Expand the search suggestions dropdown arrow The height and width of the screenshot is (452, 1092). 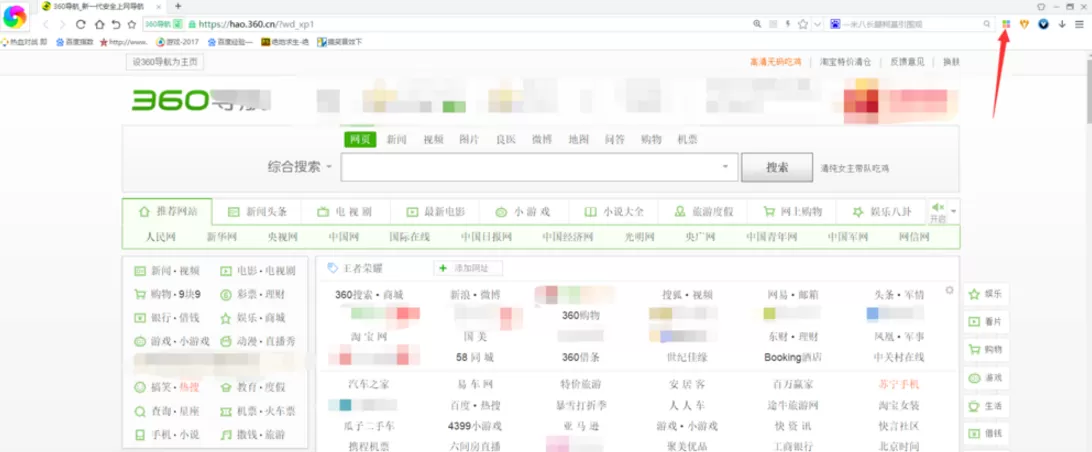[726, 167]
